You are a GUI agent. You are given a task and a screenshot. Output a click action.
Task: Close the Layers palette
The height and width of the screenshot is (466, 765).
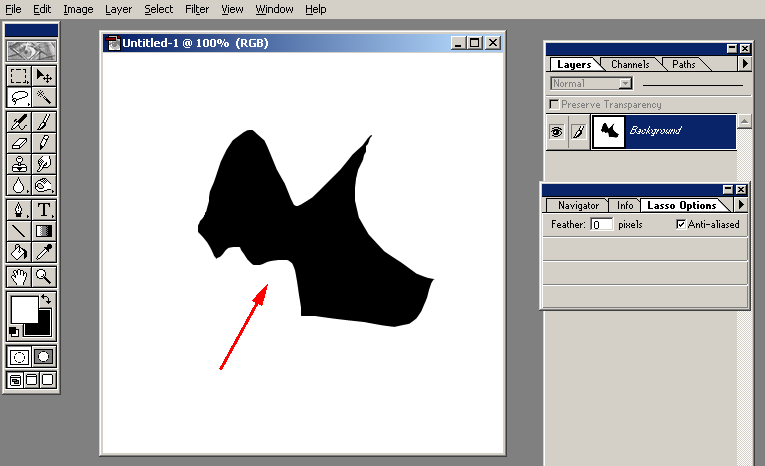click(x=745, y=48)
